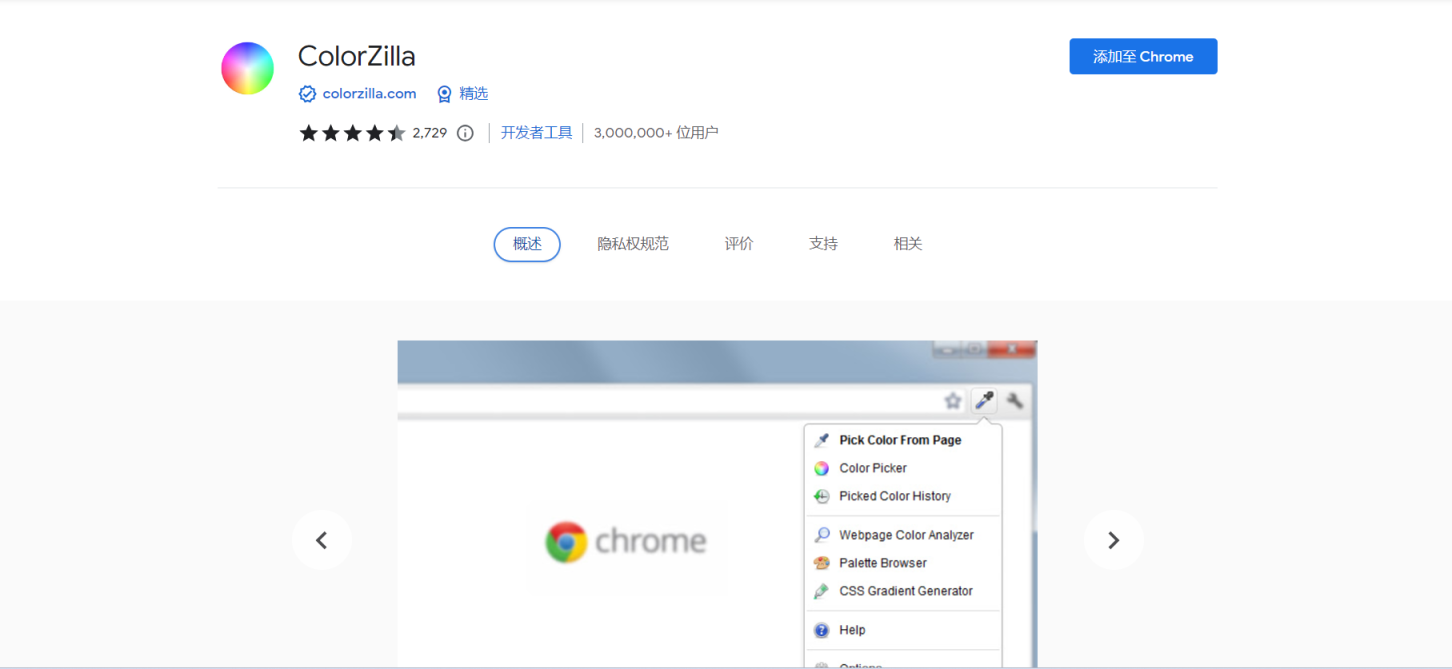Image resolution: width=1452 pixels, height=669 pixels.
Task: Select Webpage Color Analyzer
Action: [906, 535]
